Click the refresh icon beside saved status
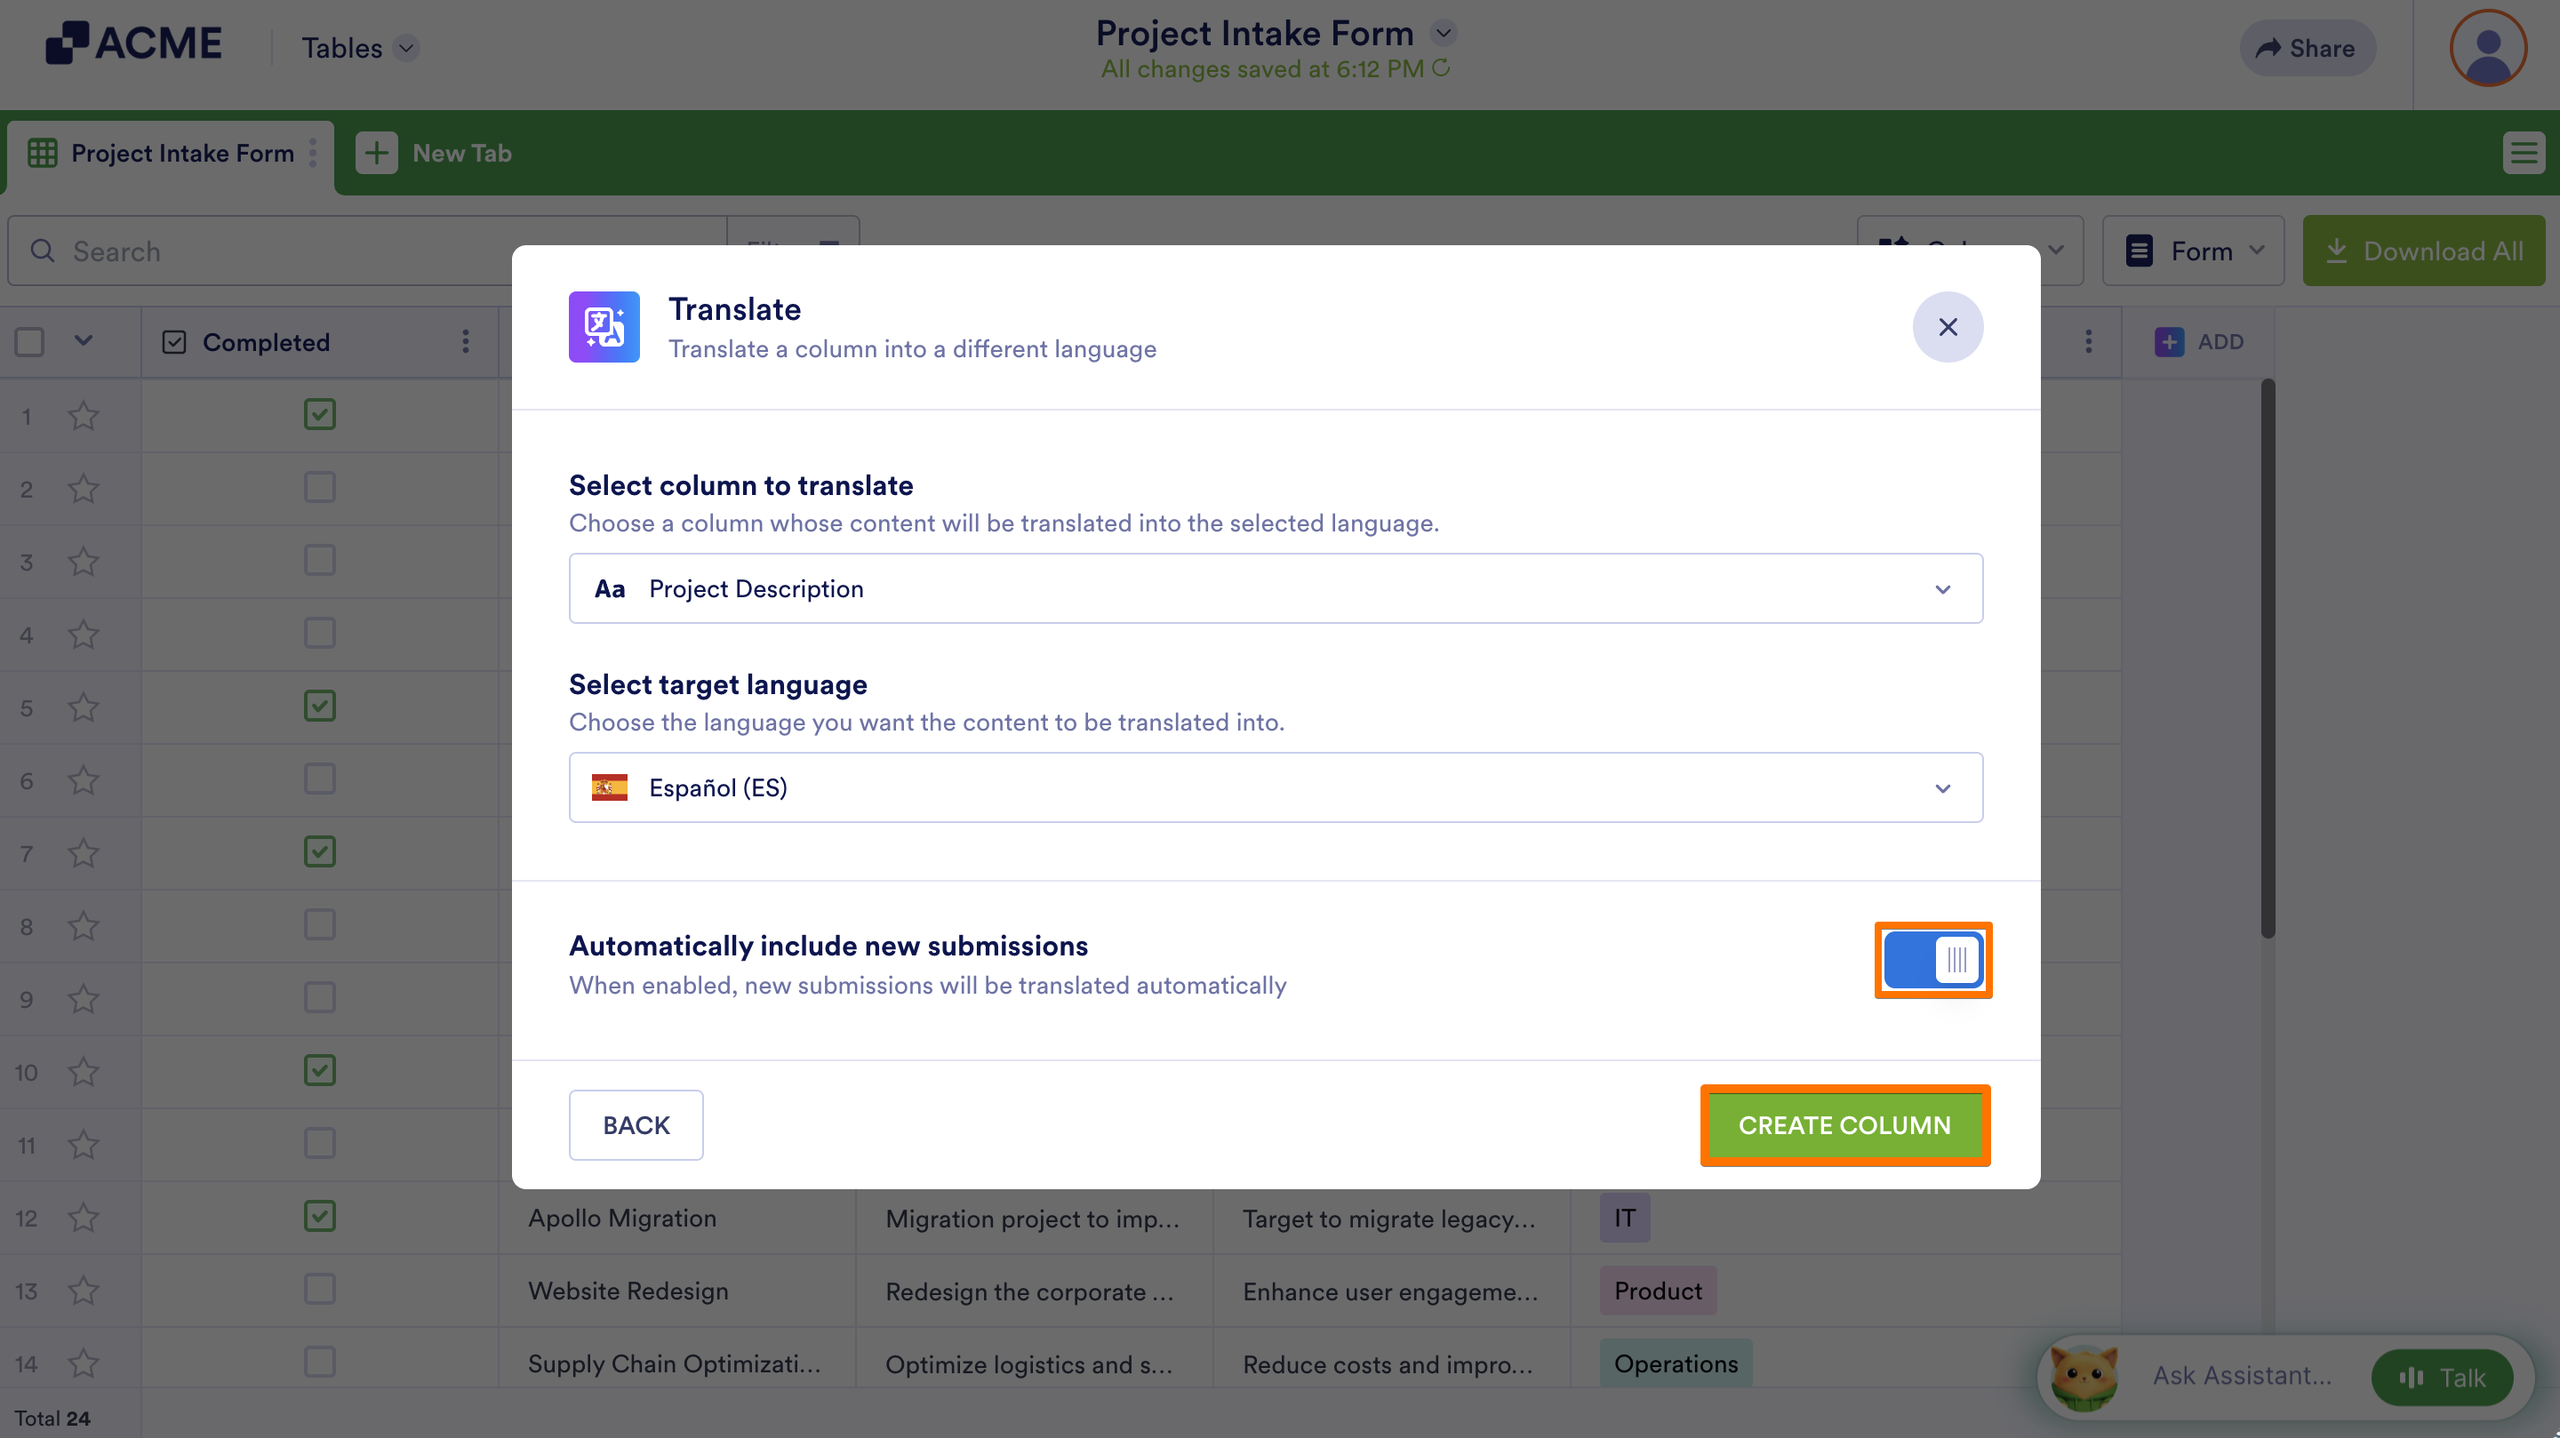 pyautogui.click(x=1441, y=68)
